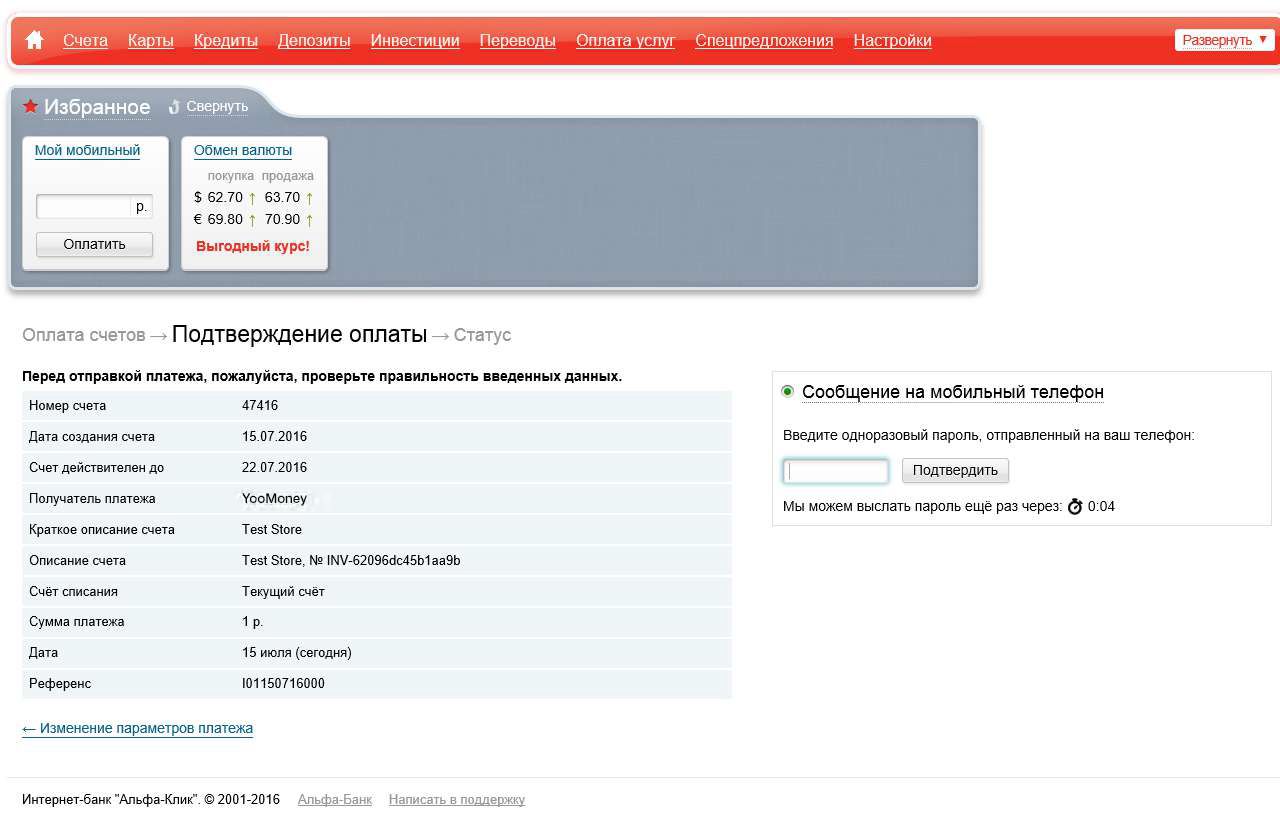Click the Референс label

click(x=60, y=684)
